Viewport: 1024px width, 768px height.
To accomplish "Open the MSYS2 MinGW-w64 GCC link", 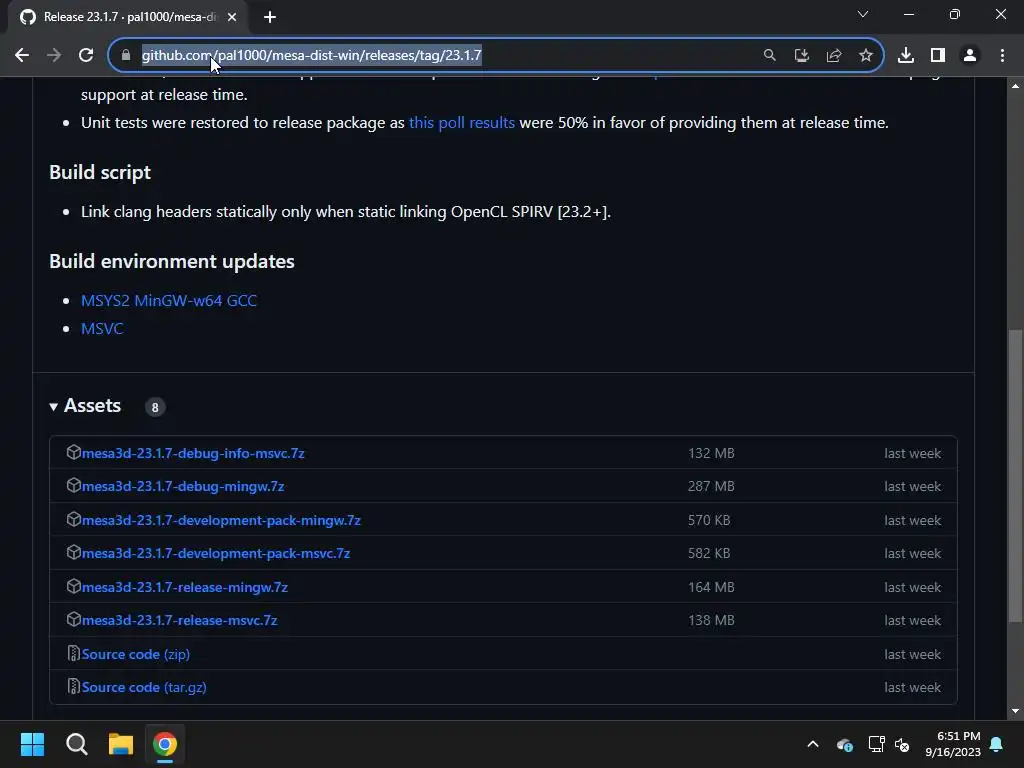I will tap(169, 300).
